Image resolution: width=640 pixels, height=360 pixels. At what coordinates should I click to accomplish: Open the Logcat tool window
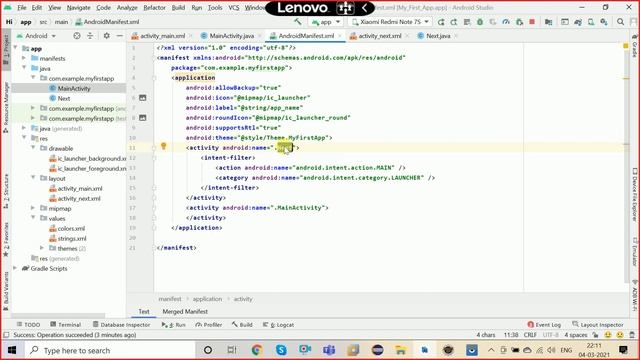click(278, 324)
